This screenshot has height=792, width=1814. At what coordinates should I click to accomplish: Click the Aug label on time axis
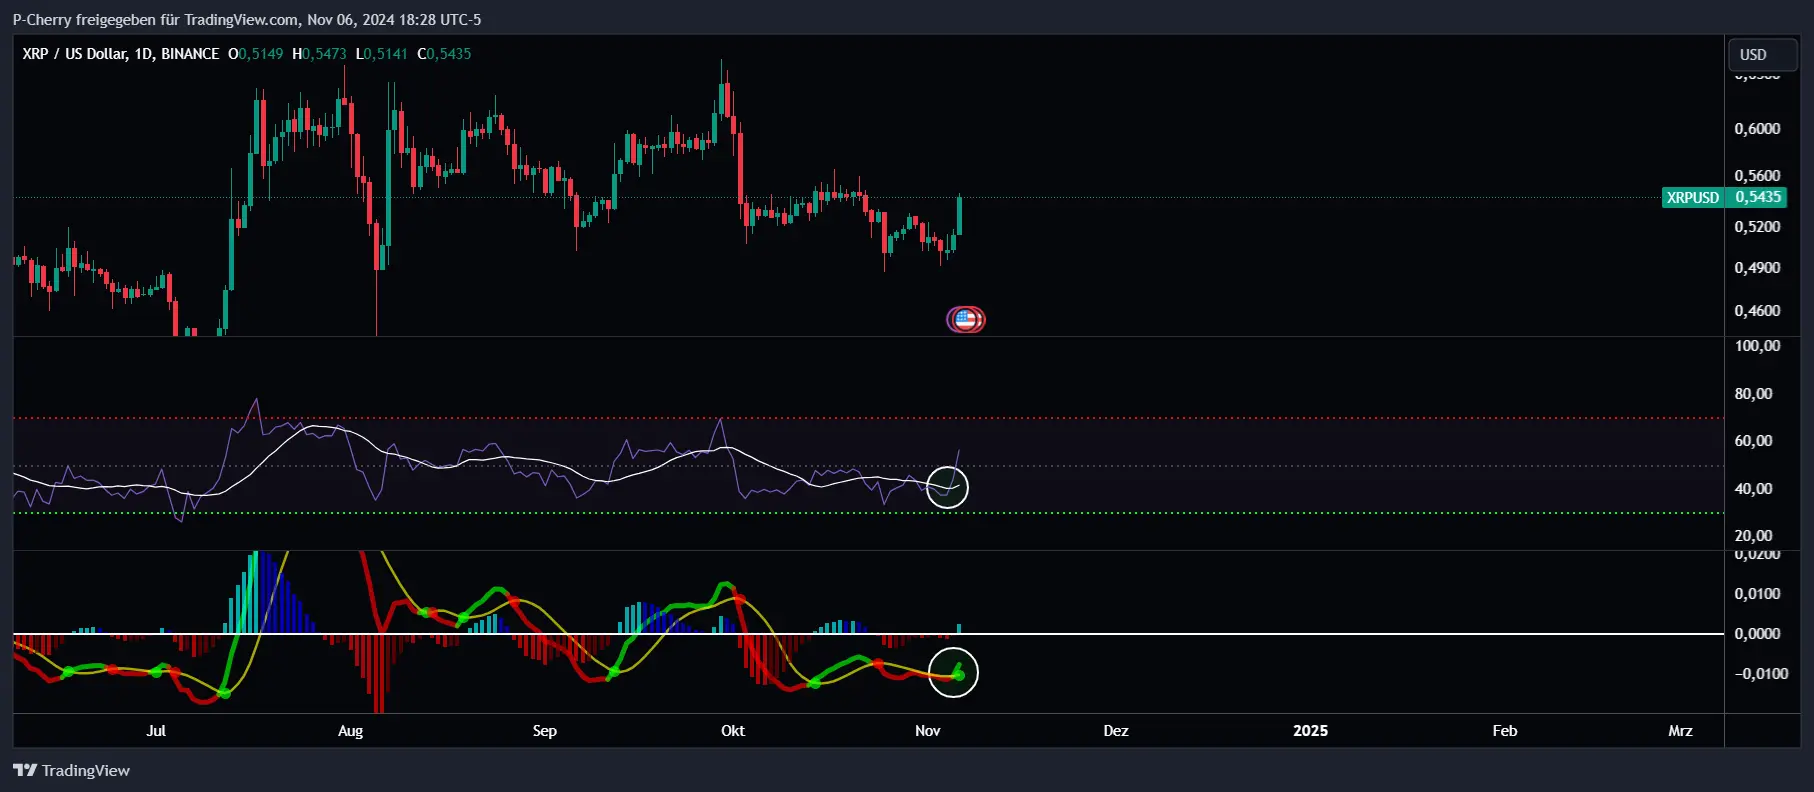(x=351, y=731)
